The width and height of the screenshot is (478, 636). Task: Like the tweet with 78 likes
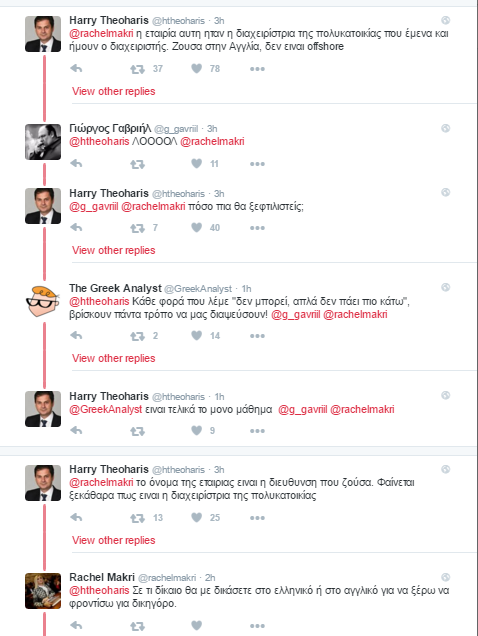(x=197, y=69)
